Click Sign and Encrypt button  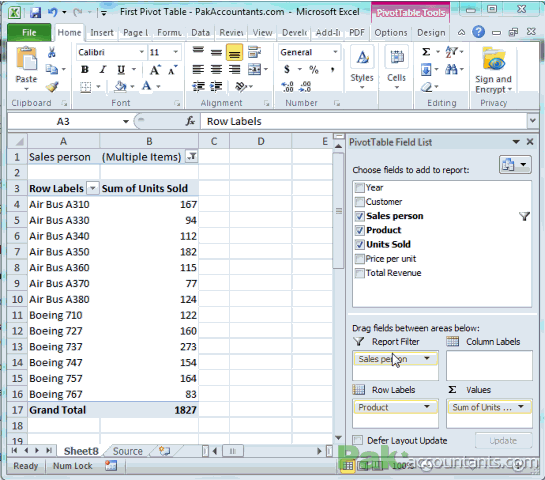[493, 71]
